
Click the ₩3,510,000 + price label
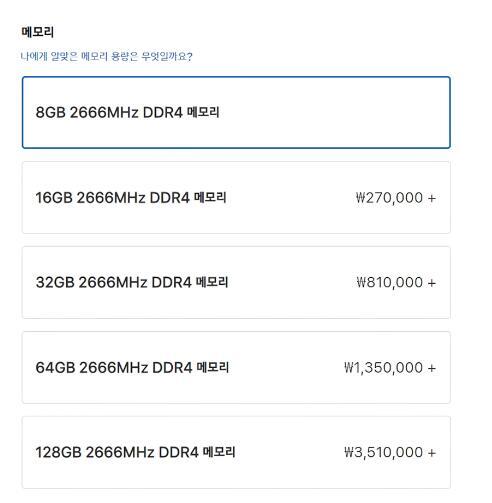coord(390,452)
